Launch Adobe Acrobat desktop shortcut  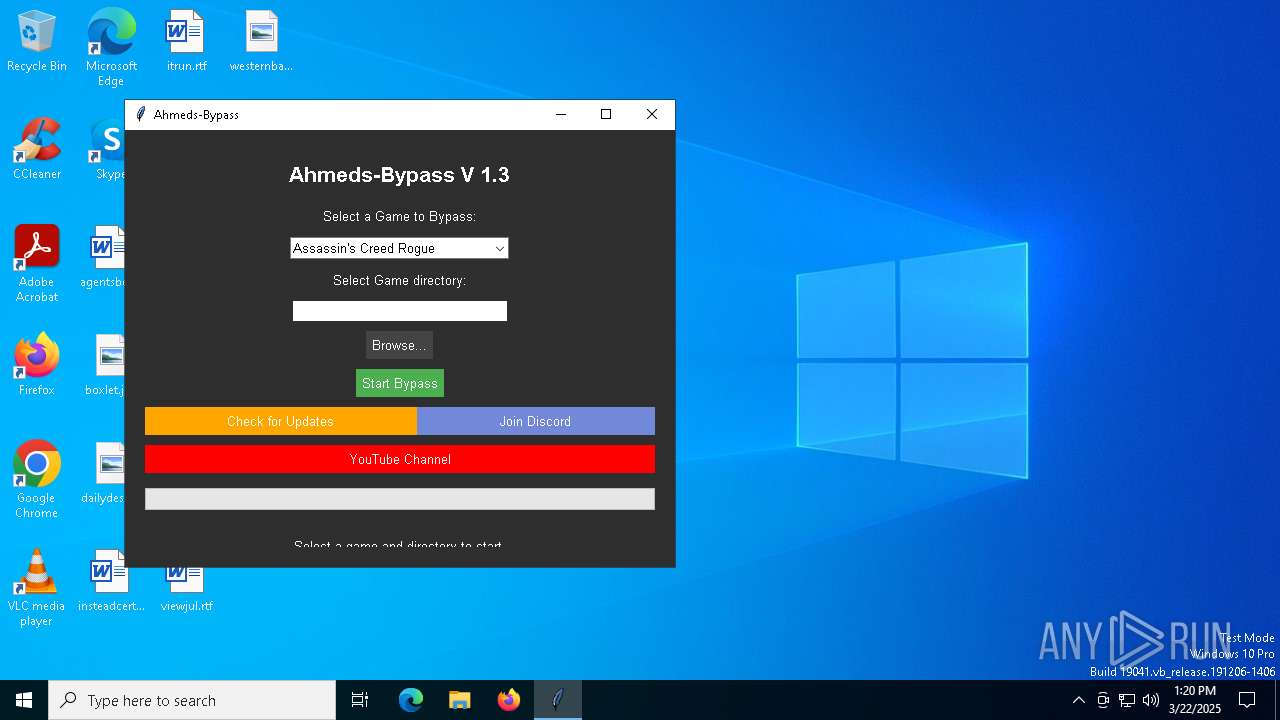pyautogui.click(x=37, y=263)
